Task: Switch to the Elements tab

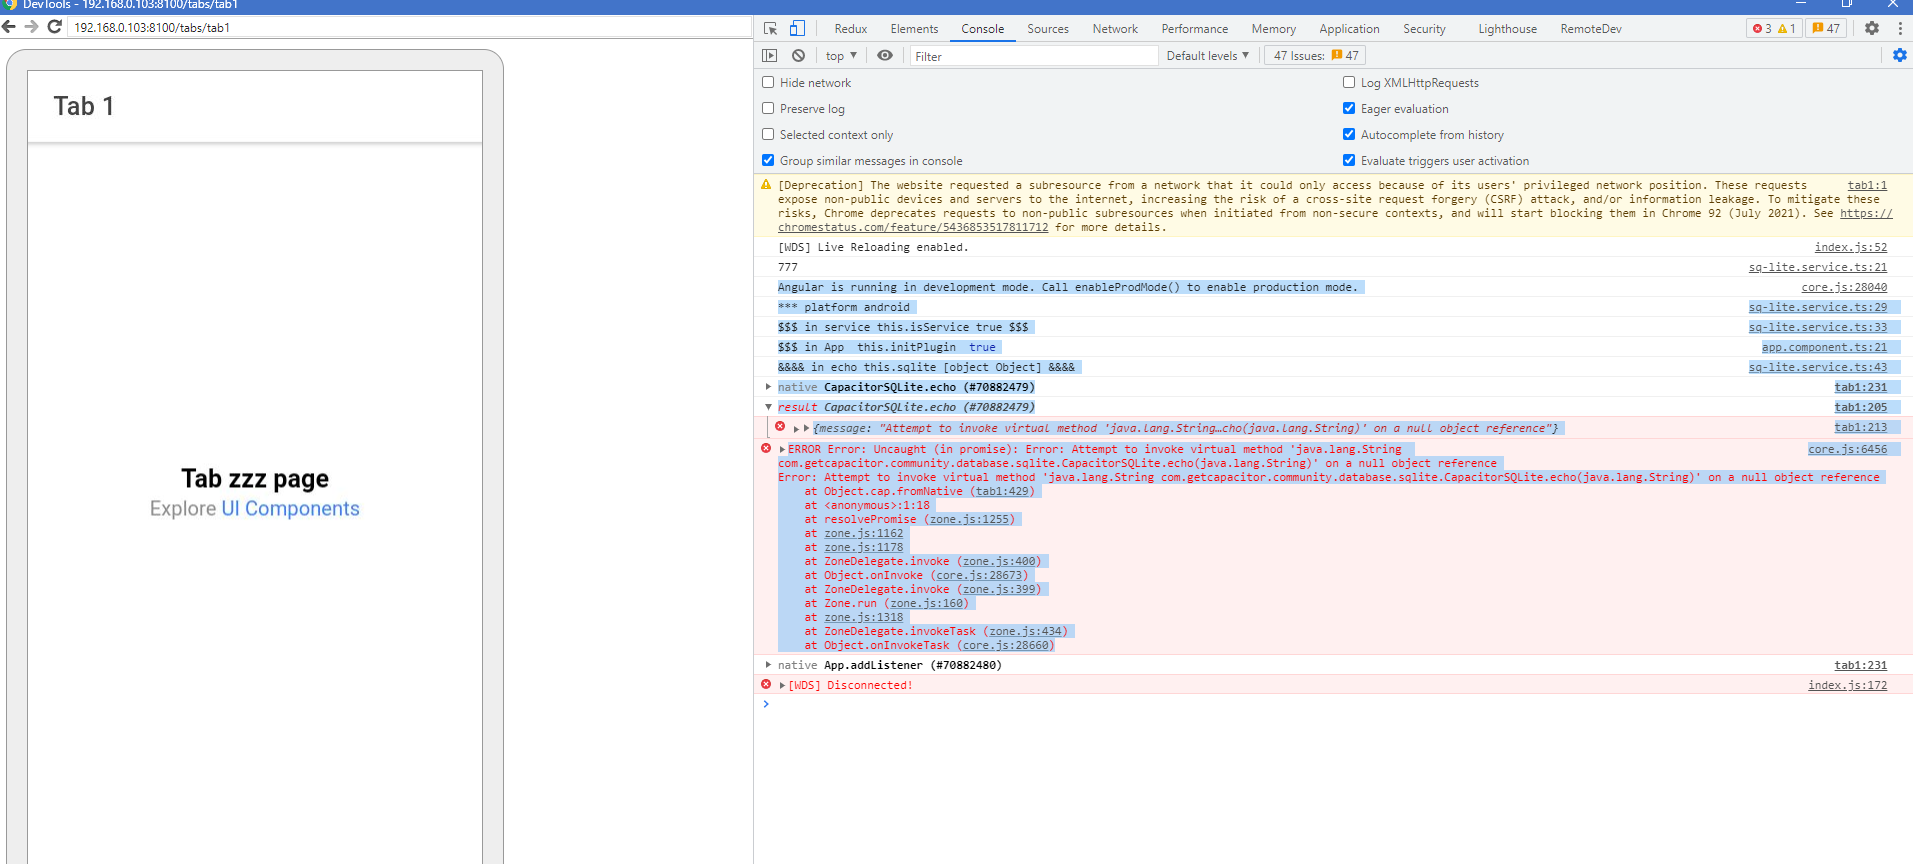Action: tap(914, 29)
